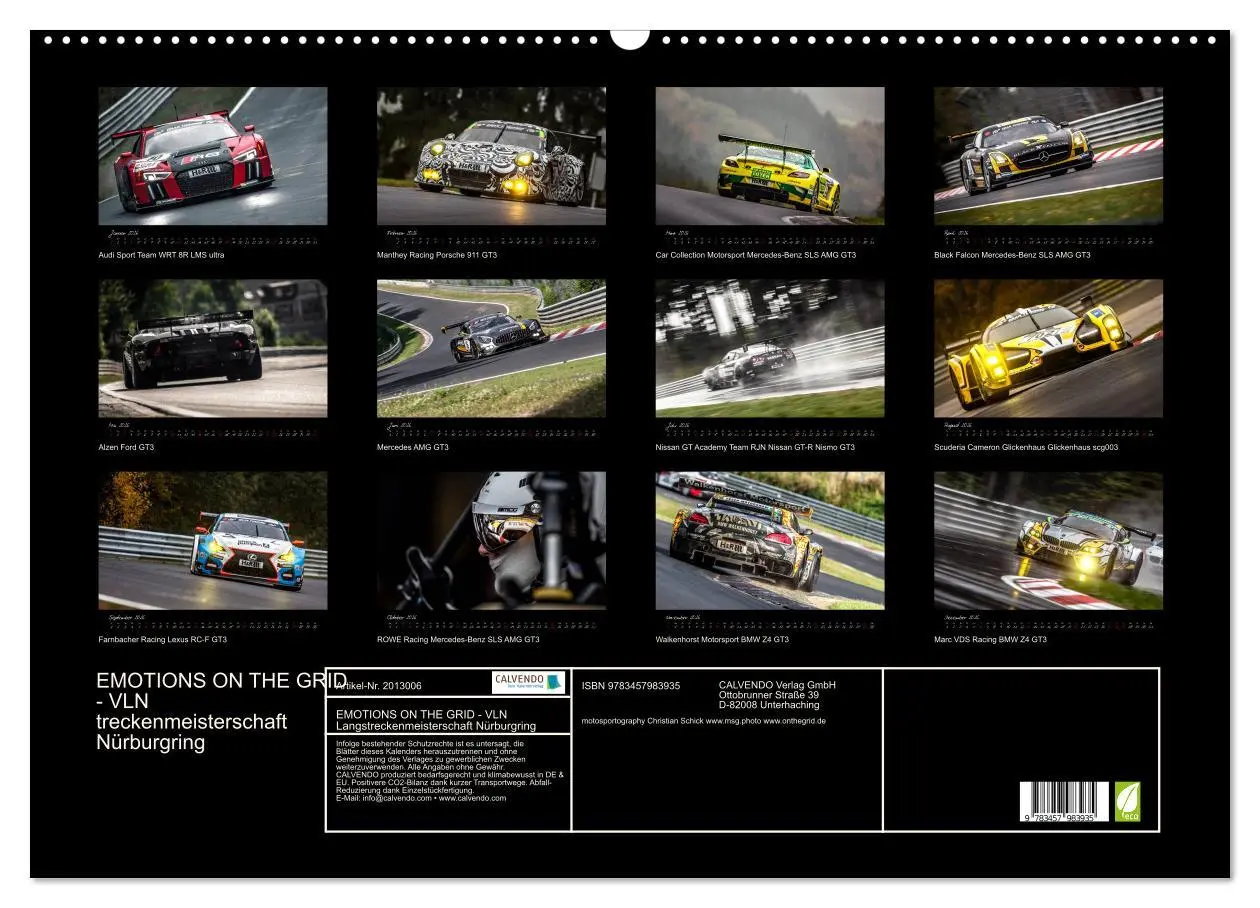Click the Walkenhorst BMW Z4 photo

(x=770, y=541)
